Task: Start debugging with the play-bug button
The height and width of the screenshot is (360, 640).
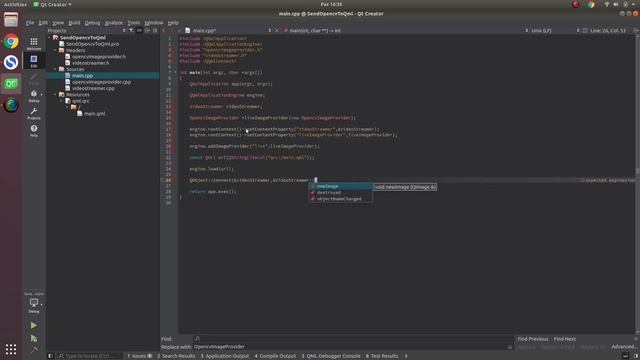Action: (34, 338)
